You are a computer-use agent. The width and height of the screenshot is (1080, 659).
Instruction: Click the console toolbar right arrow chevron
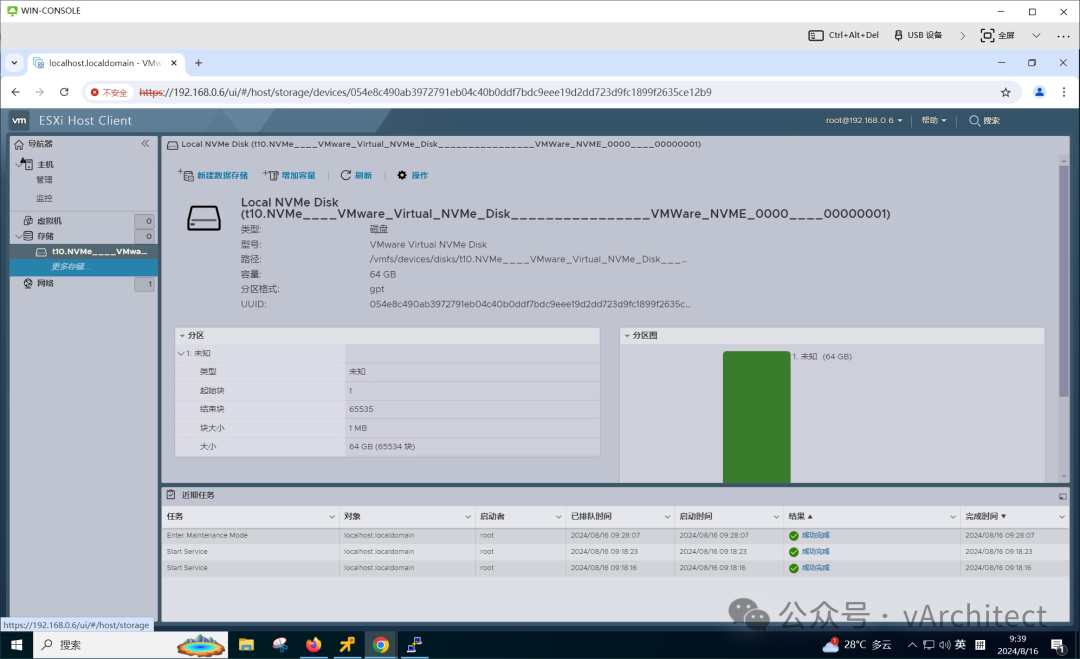(962, 36)
